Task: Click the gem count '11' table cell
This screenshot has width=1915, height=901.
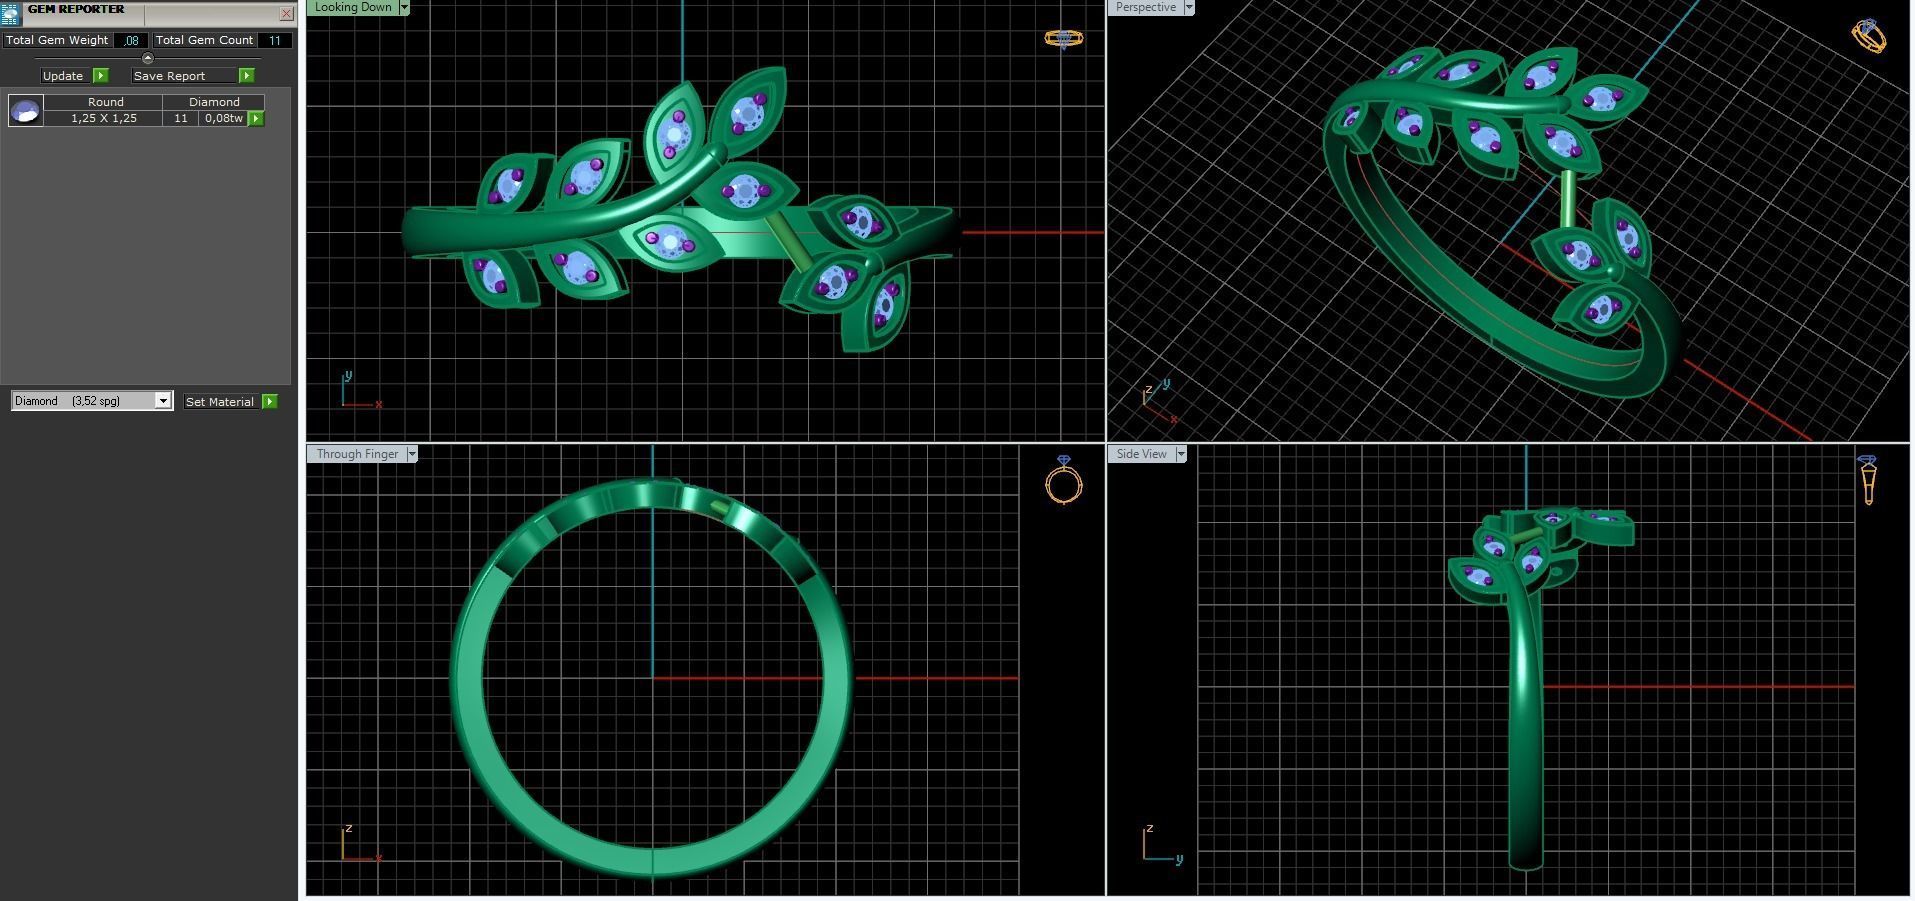Action: (x=180, y=118)
